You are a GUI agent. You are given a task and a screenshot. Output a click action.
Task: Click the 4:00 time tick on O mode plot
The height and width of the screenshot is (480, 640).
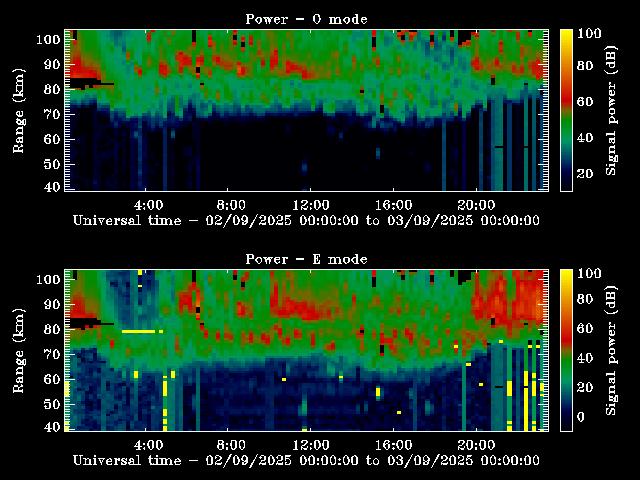148,203
